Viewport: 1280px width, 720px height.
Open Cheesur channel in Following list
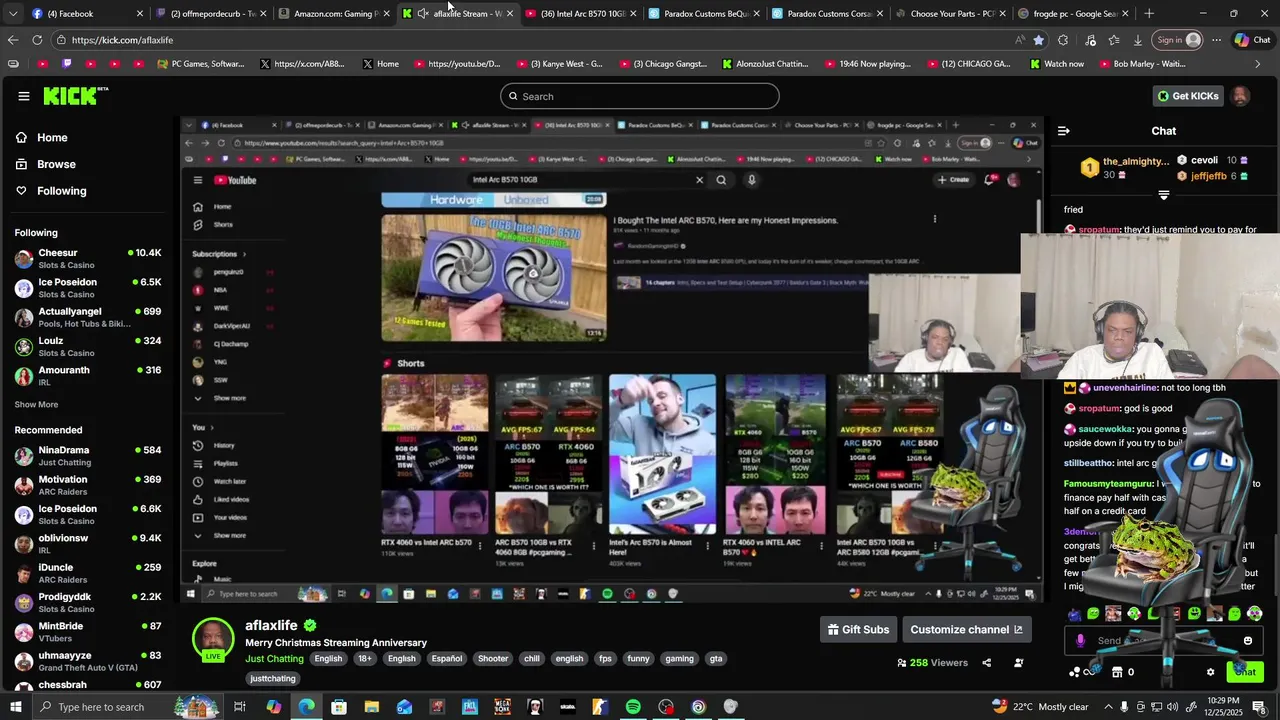88,259
